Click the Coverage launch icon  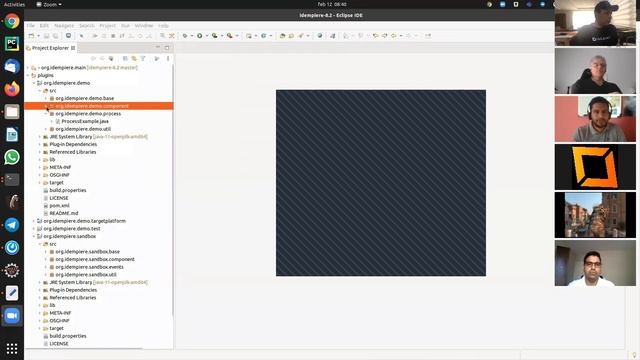(x=214, y=36)
